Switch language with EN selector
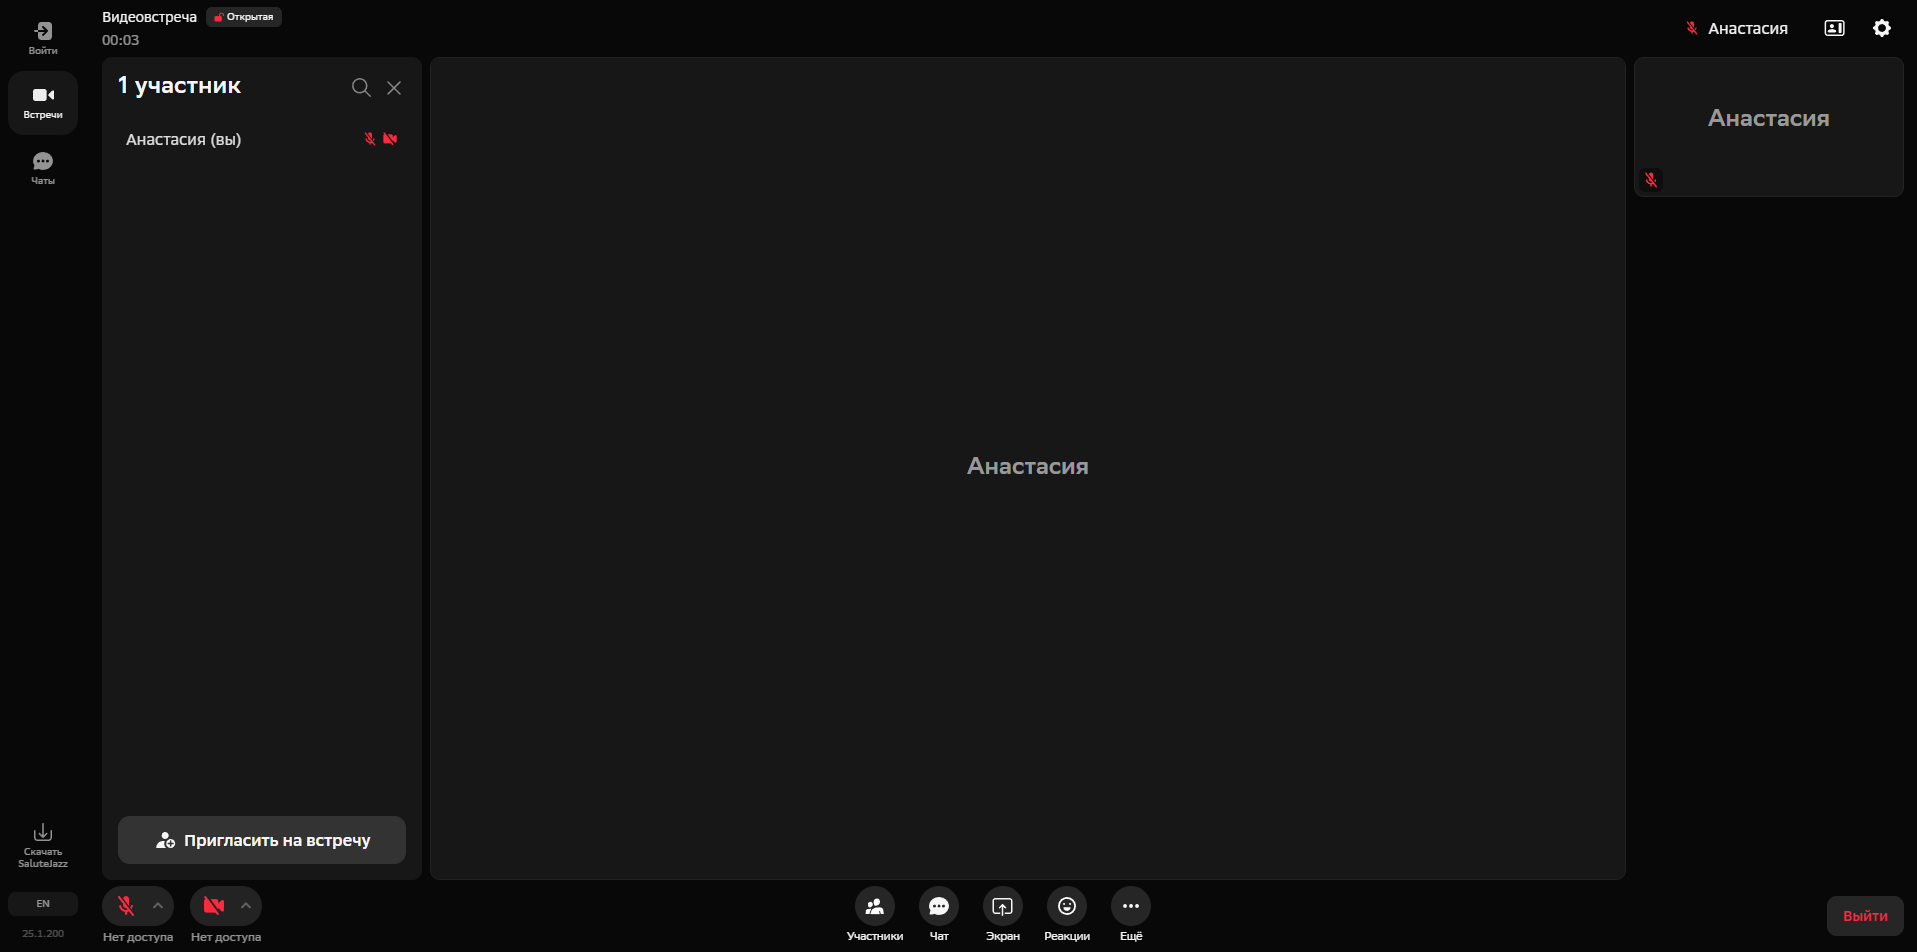The height and width of the screenshot is (952, 1917). tap(43, 904)
